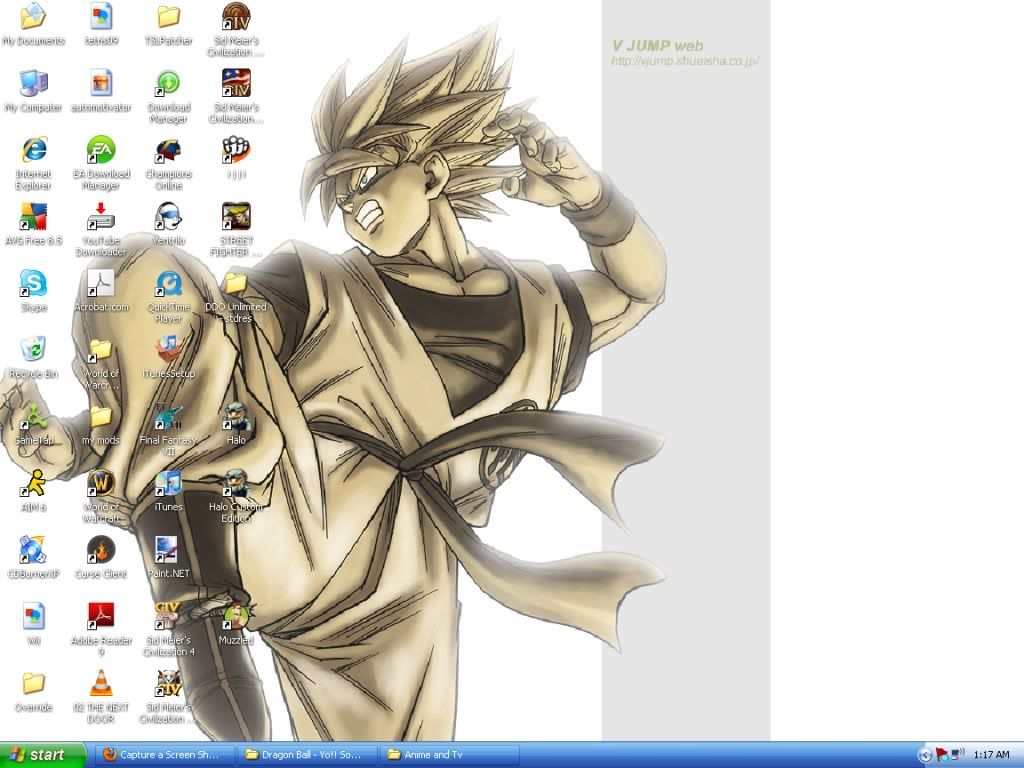Select the Acrobat.com shortcut
The height and width of the screenshot is (768, 1024).
click(x=101, y=283)
